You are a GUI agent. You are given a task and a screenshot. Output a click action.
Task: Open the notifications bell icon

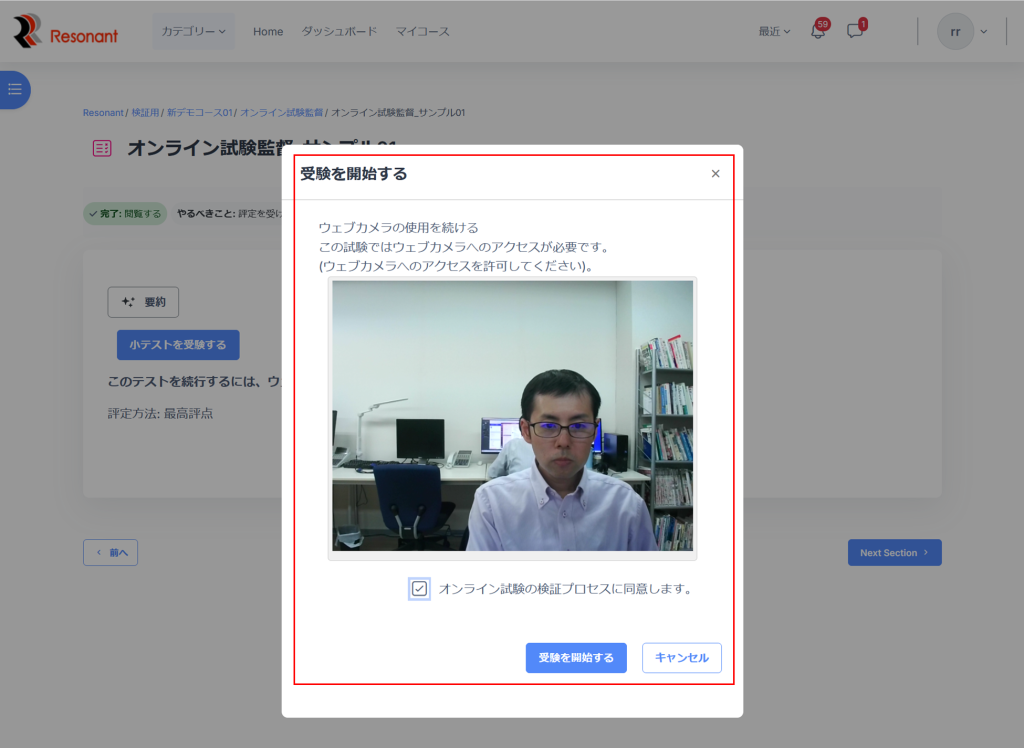(x=817, y=31)
